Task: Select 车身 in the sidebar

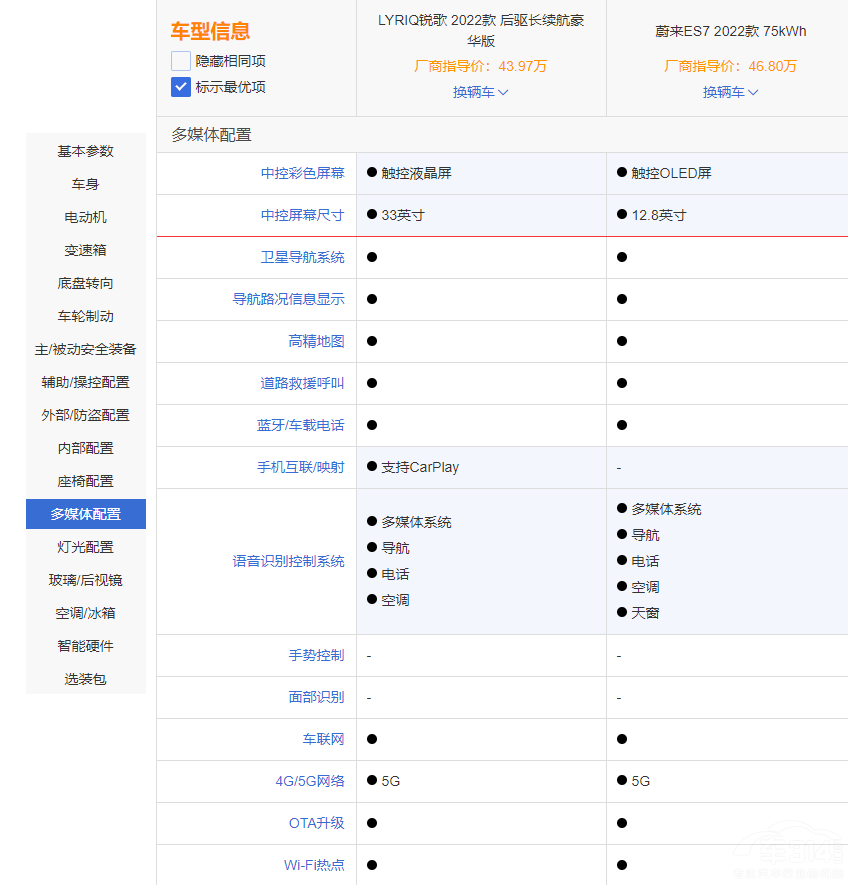Action: (86, 184)
